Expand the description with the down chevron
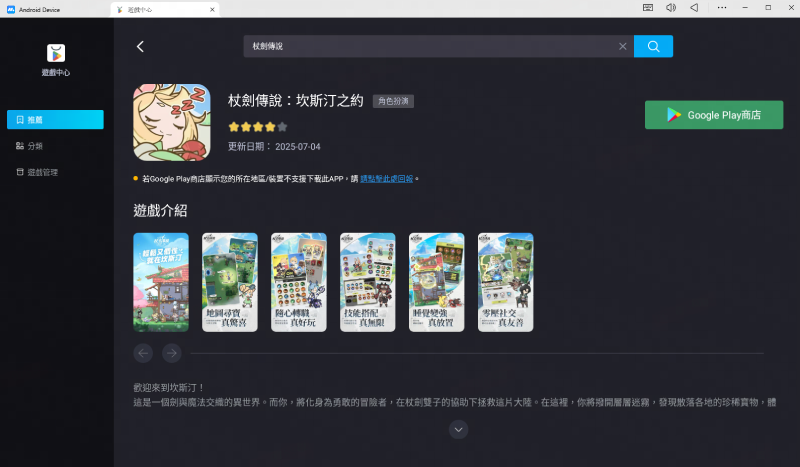Screen dimensions: 800x467 pos(458,430)
